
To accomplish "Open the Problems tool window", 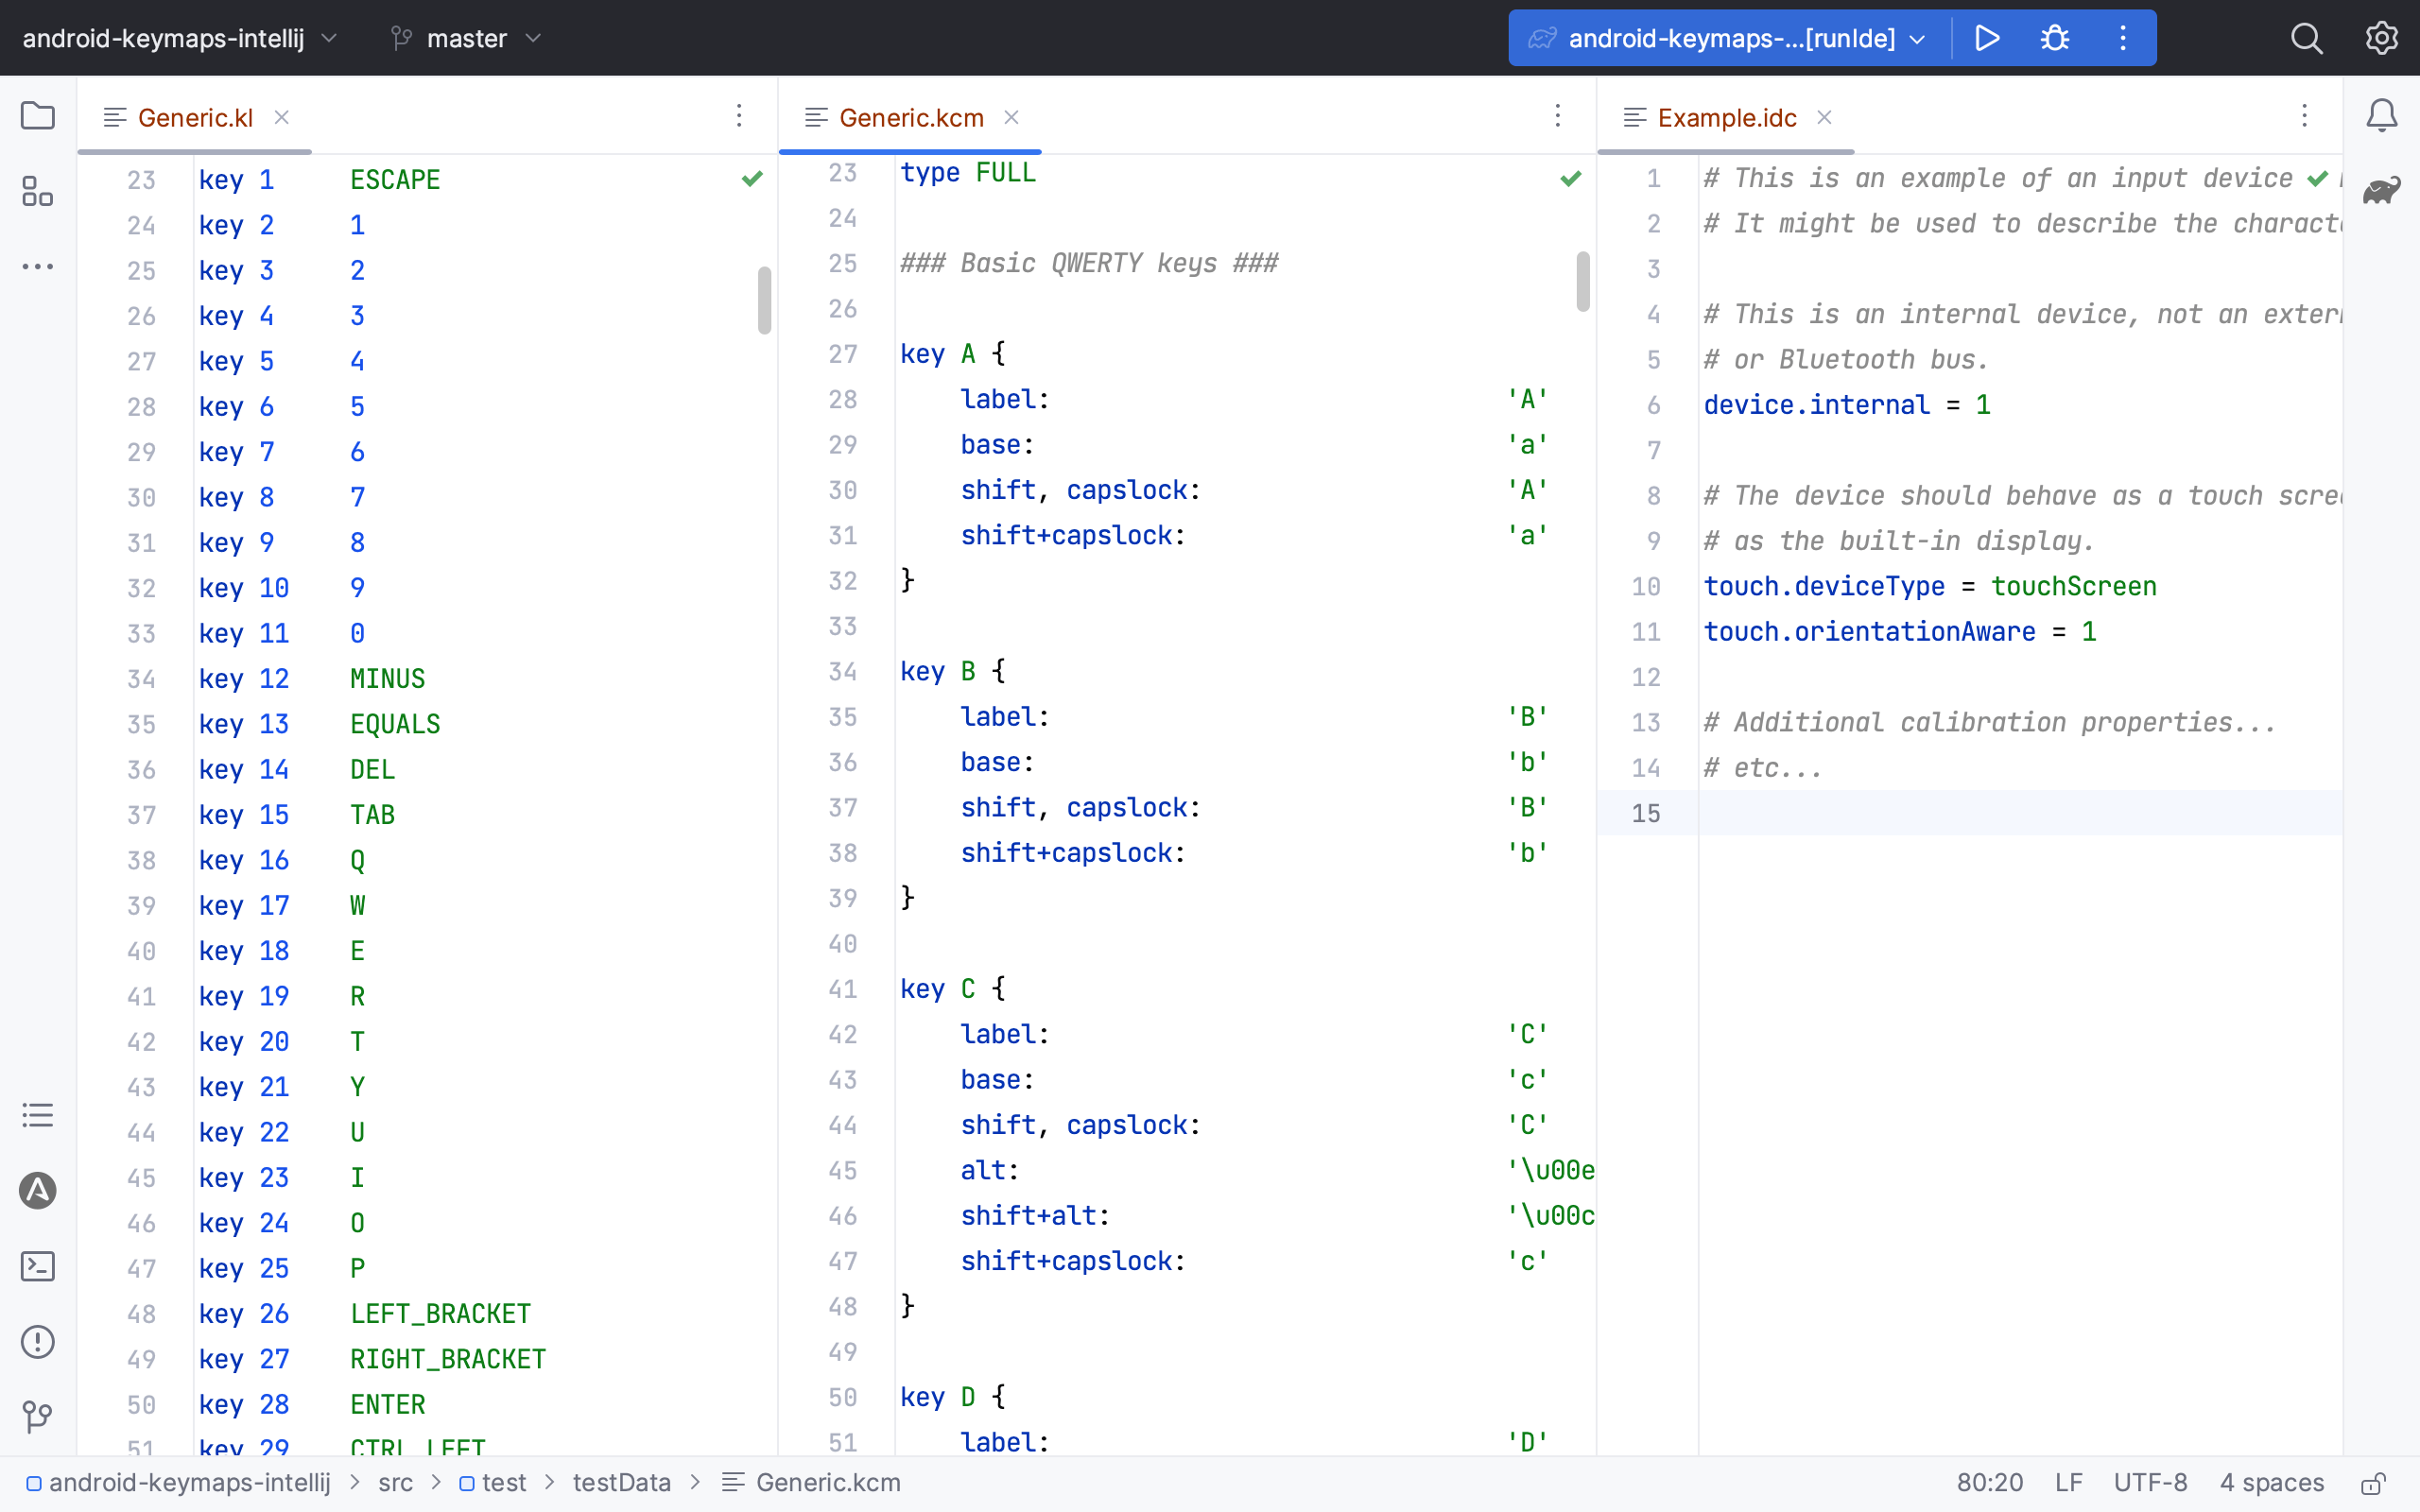I will click(x=37, y=1341).
